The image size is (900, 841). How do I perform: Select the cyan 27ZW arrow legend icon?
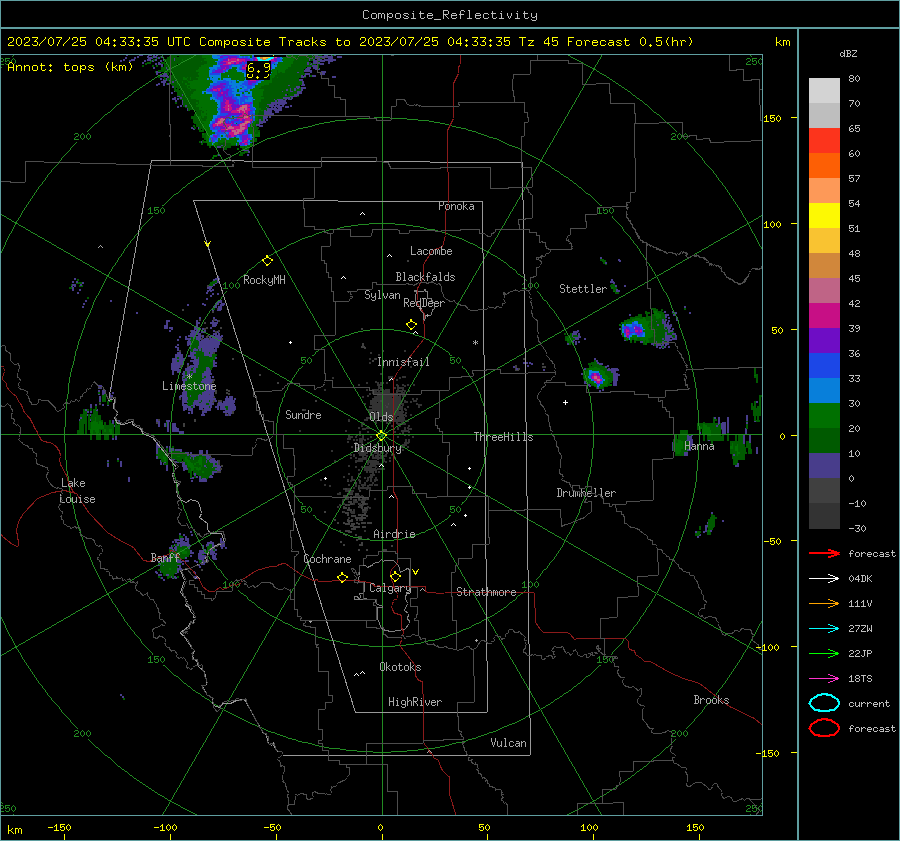tap(824, 629)
